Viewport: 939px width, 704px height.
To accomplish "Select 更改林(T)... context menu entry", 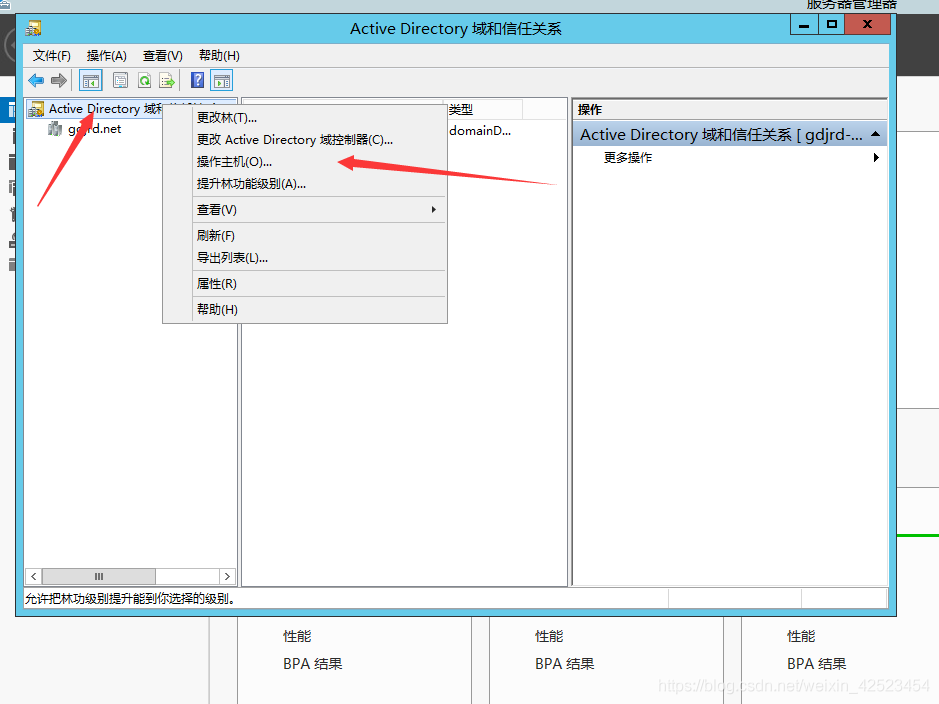I will coord(227,117).
